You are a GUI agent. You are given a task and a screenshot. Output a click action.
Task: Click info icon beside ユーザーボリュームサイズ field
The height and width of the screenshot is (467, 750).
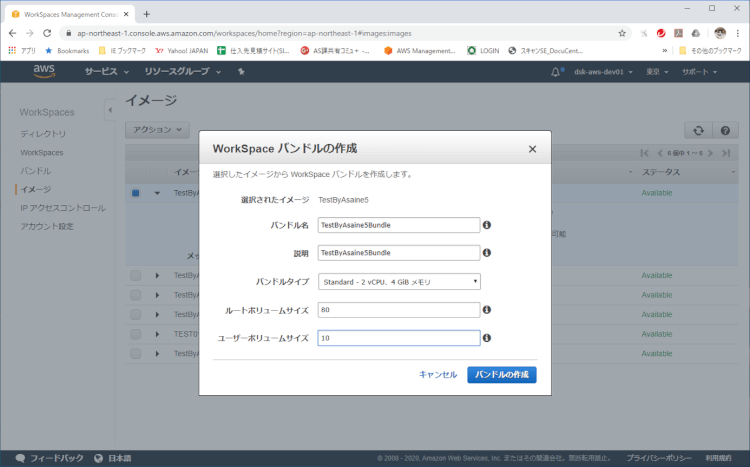487,338
